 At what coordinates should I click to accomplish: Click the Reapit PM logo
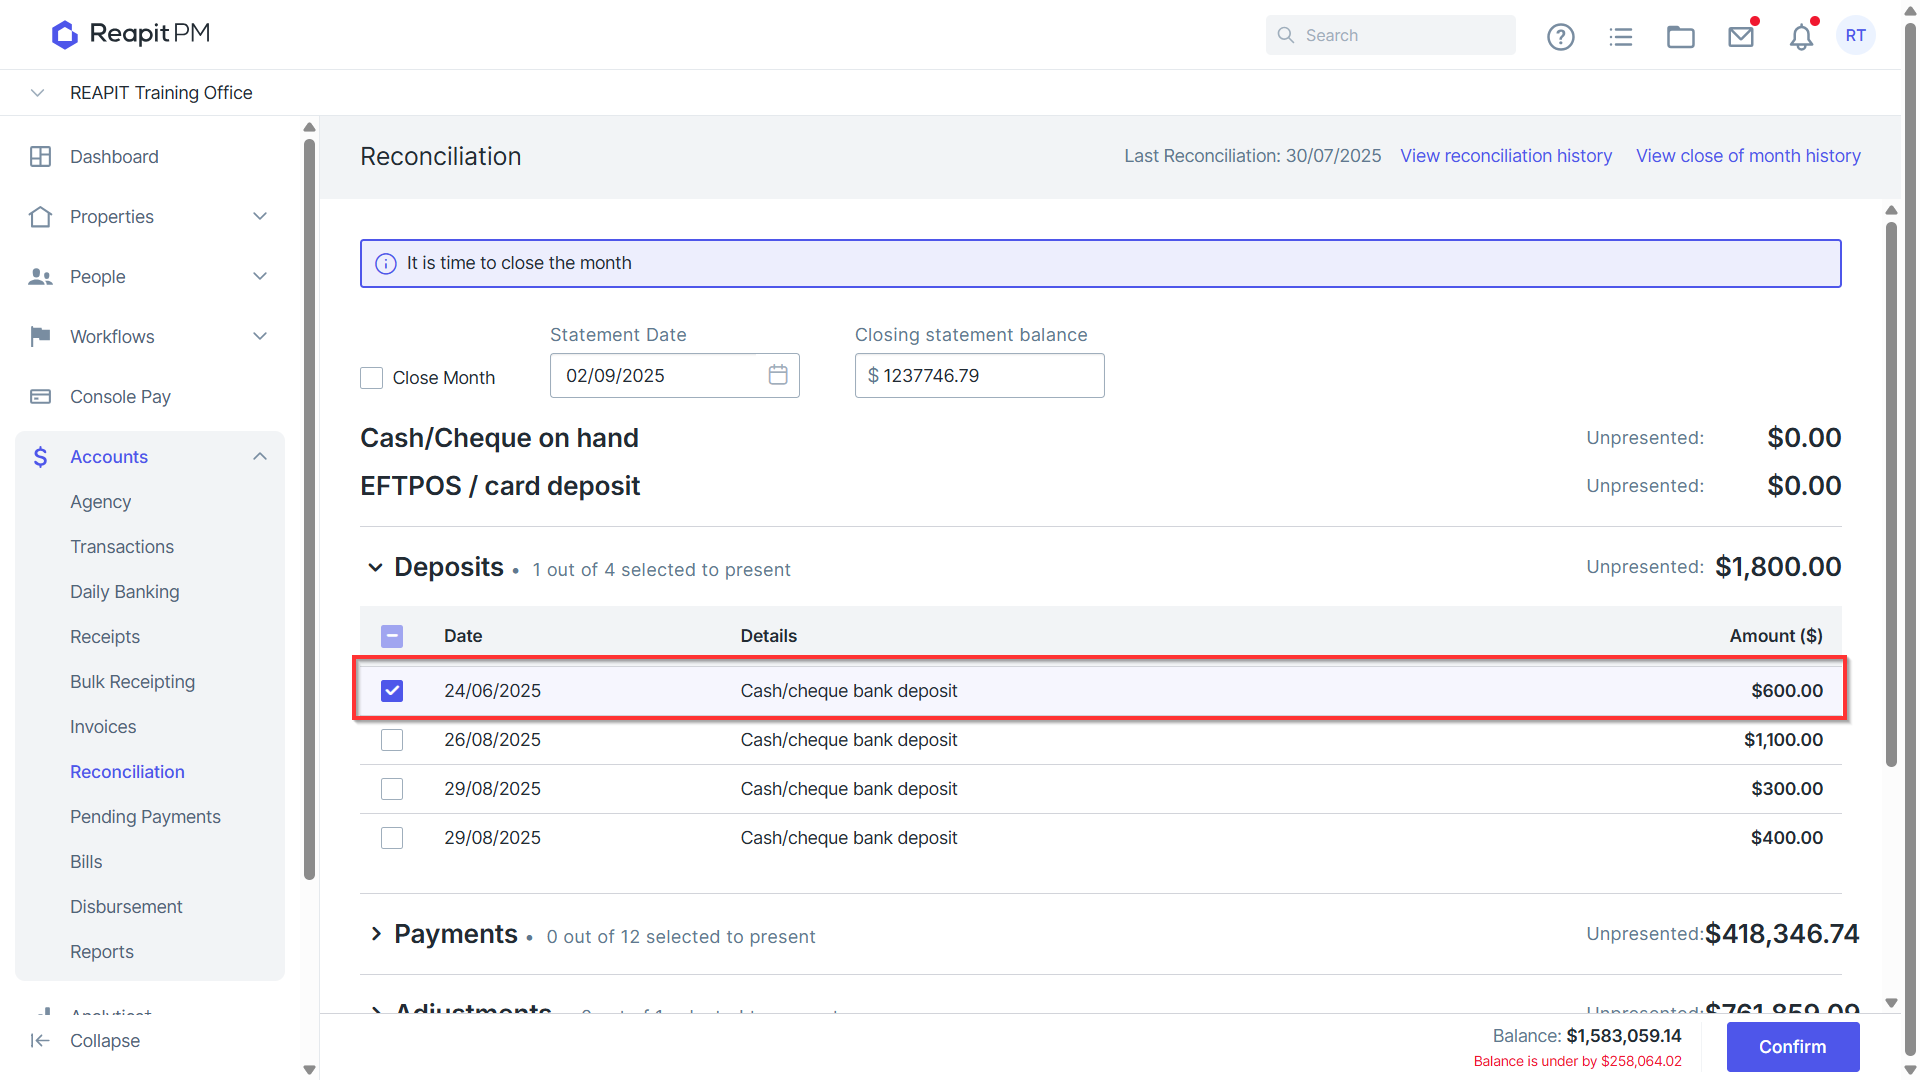coord(131,34)
